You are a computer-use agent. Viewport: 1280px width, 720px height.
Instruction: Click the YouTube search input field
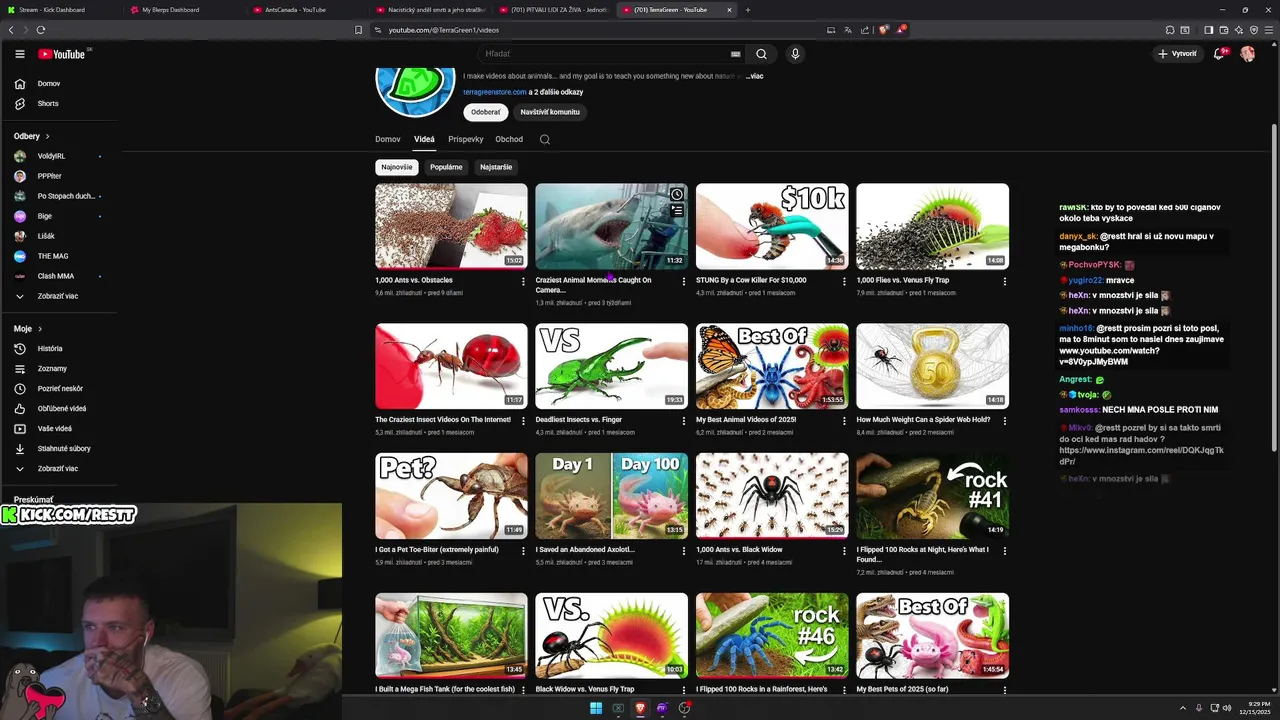tap(610, 54)
